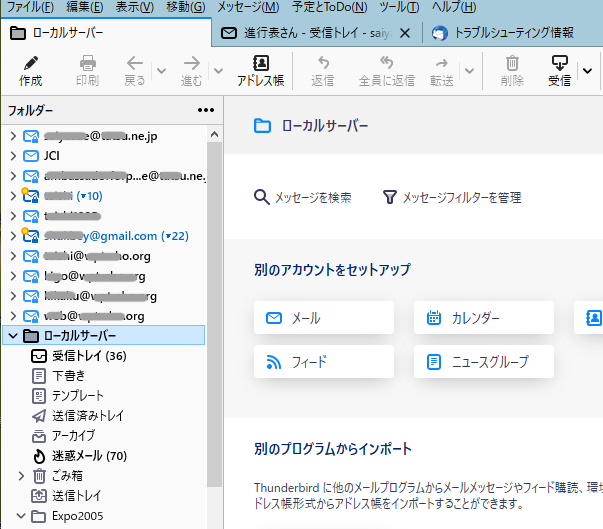603x529 pixels.
Task: Set up a ニュースグループ account
Action: 483,361
